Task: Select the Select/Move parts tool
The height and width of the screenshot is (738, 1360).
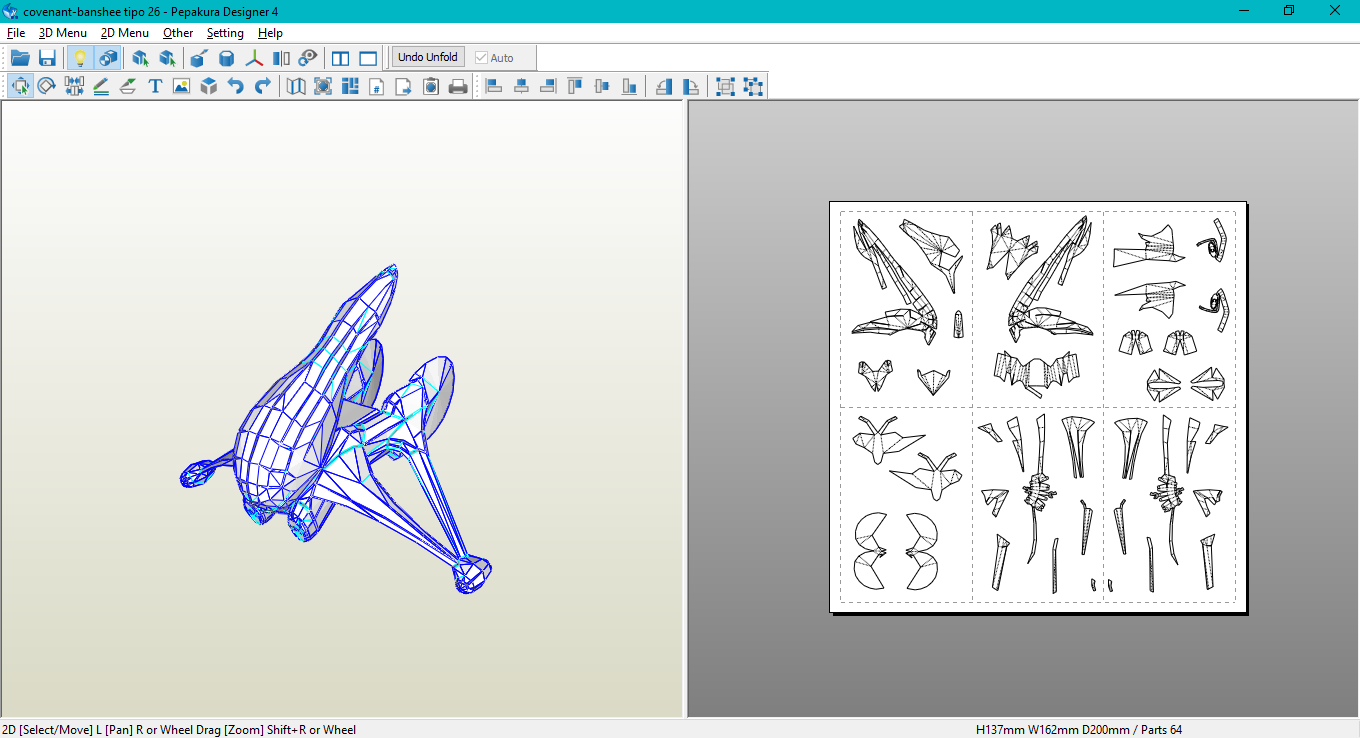Action: [20, 86]
